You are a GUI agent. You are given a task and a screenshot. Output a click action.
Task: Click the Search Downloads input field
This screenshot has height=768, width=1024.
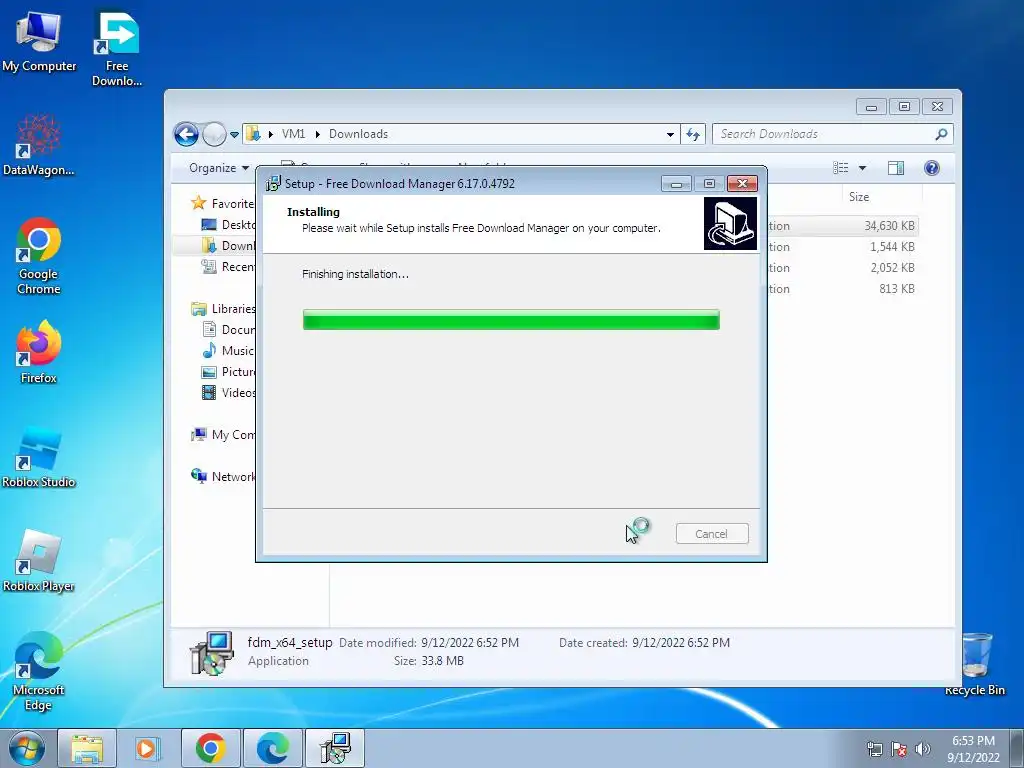coord(825,134)
